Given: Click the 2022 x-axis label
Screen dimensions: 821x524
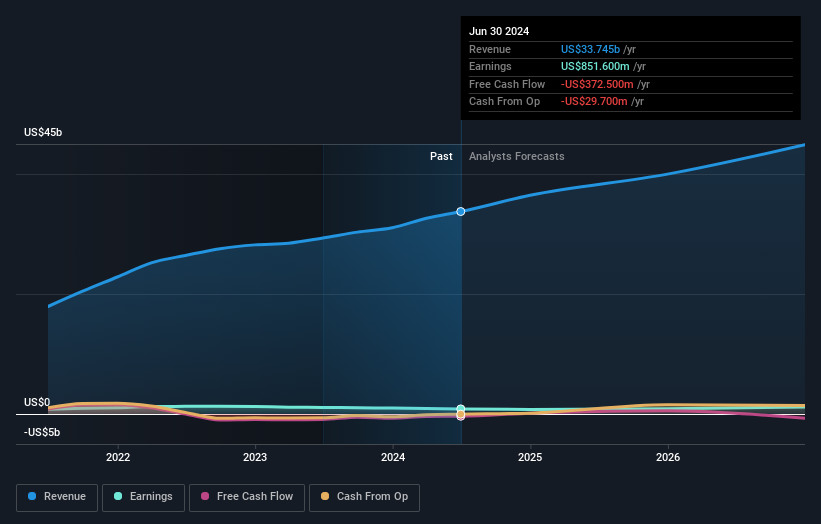Looking at the screenshot, I should (118, 457).
